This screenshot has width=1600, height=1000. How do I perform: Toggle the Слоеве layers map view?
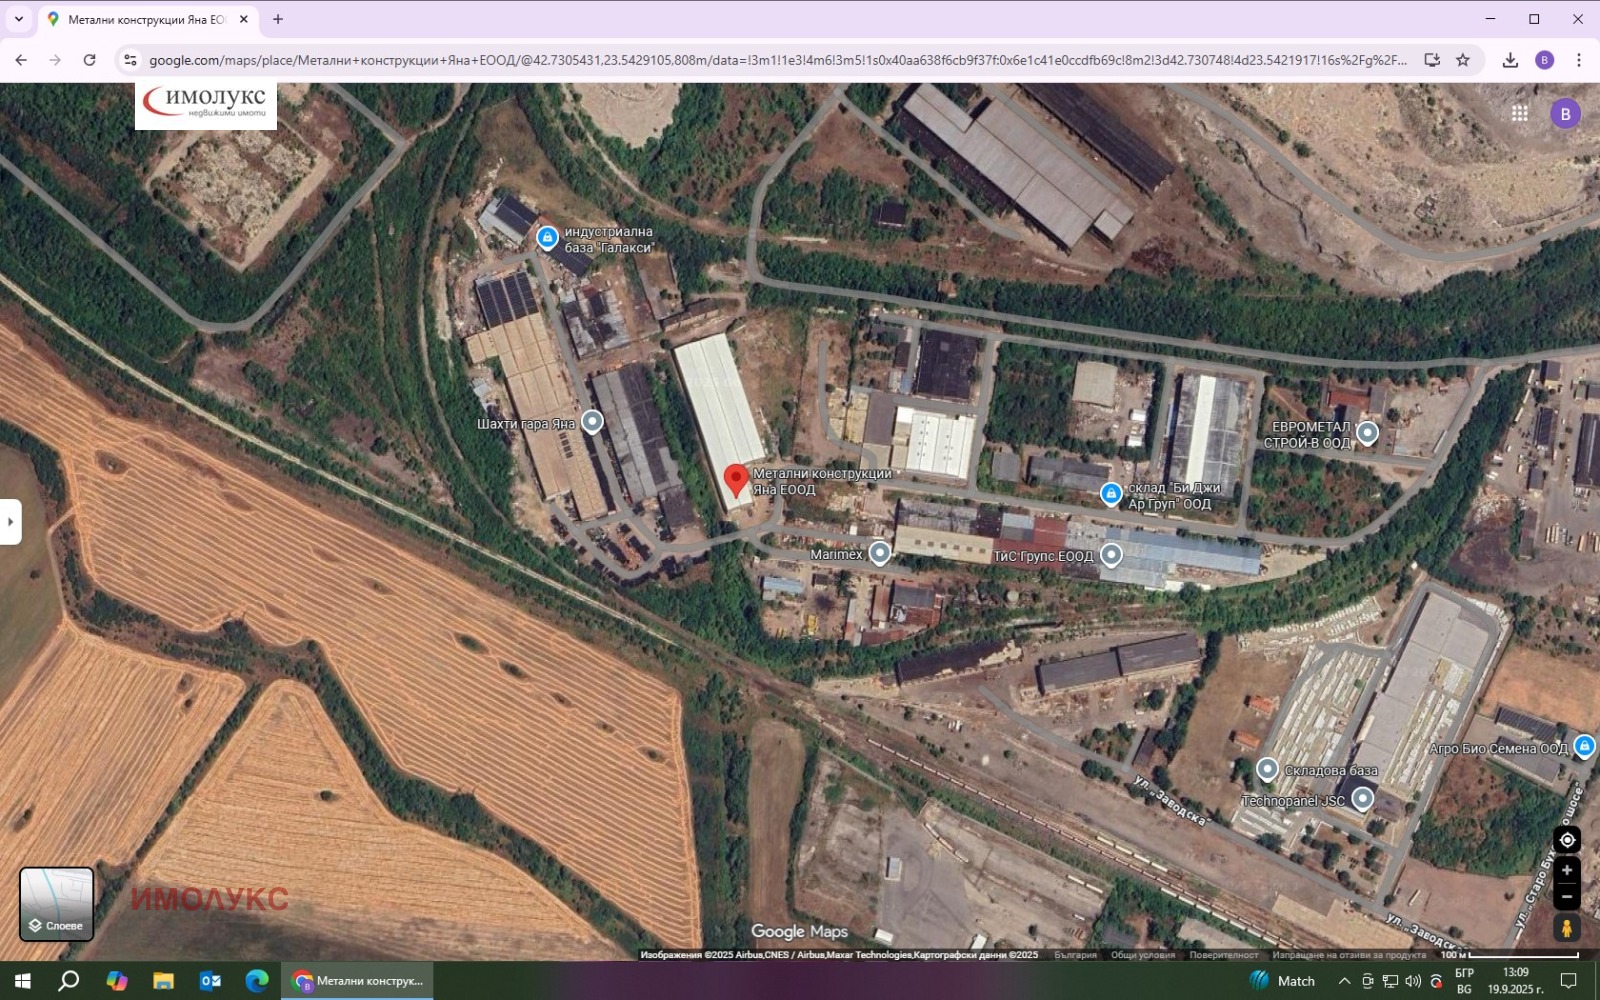tap(57, 904)
